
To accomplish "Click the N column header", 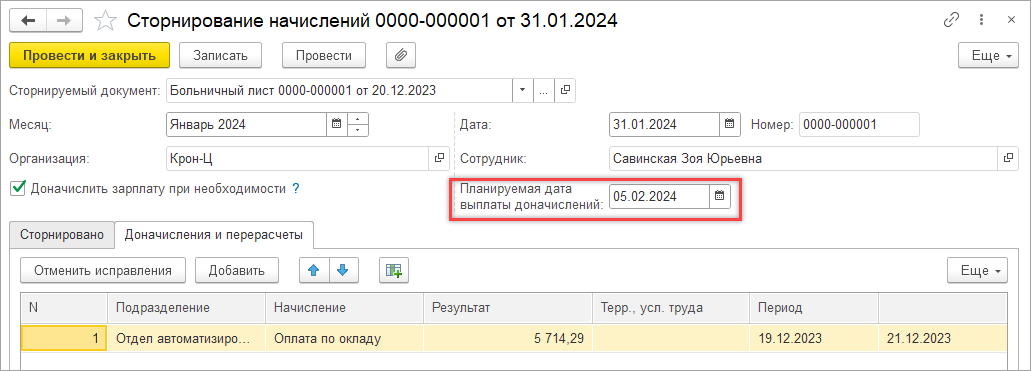I will coord(64,307).
